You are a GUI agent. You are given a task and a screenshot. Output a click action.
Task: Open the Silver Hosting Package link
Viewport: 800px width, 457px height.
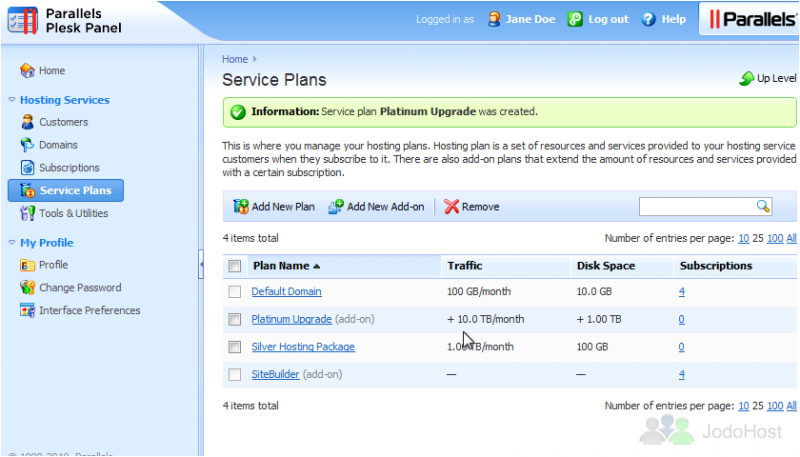coord(302,347)
